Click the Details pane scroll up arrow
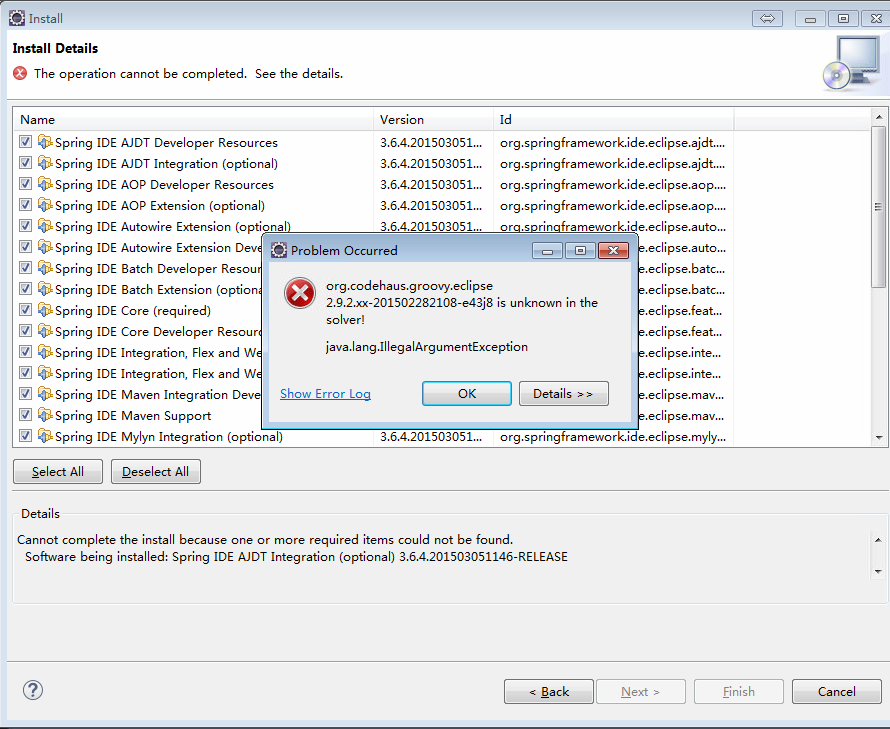The image size is (890, 729). [878, 540]
